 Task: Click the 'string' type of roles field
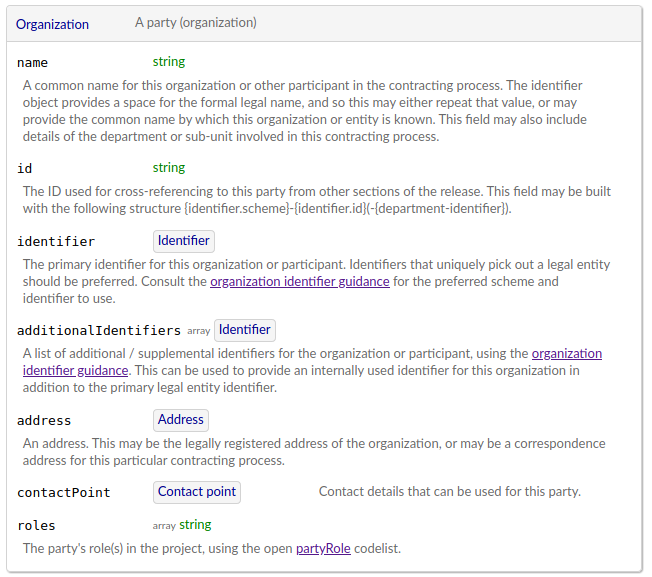195,525
